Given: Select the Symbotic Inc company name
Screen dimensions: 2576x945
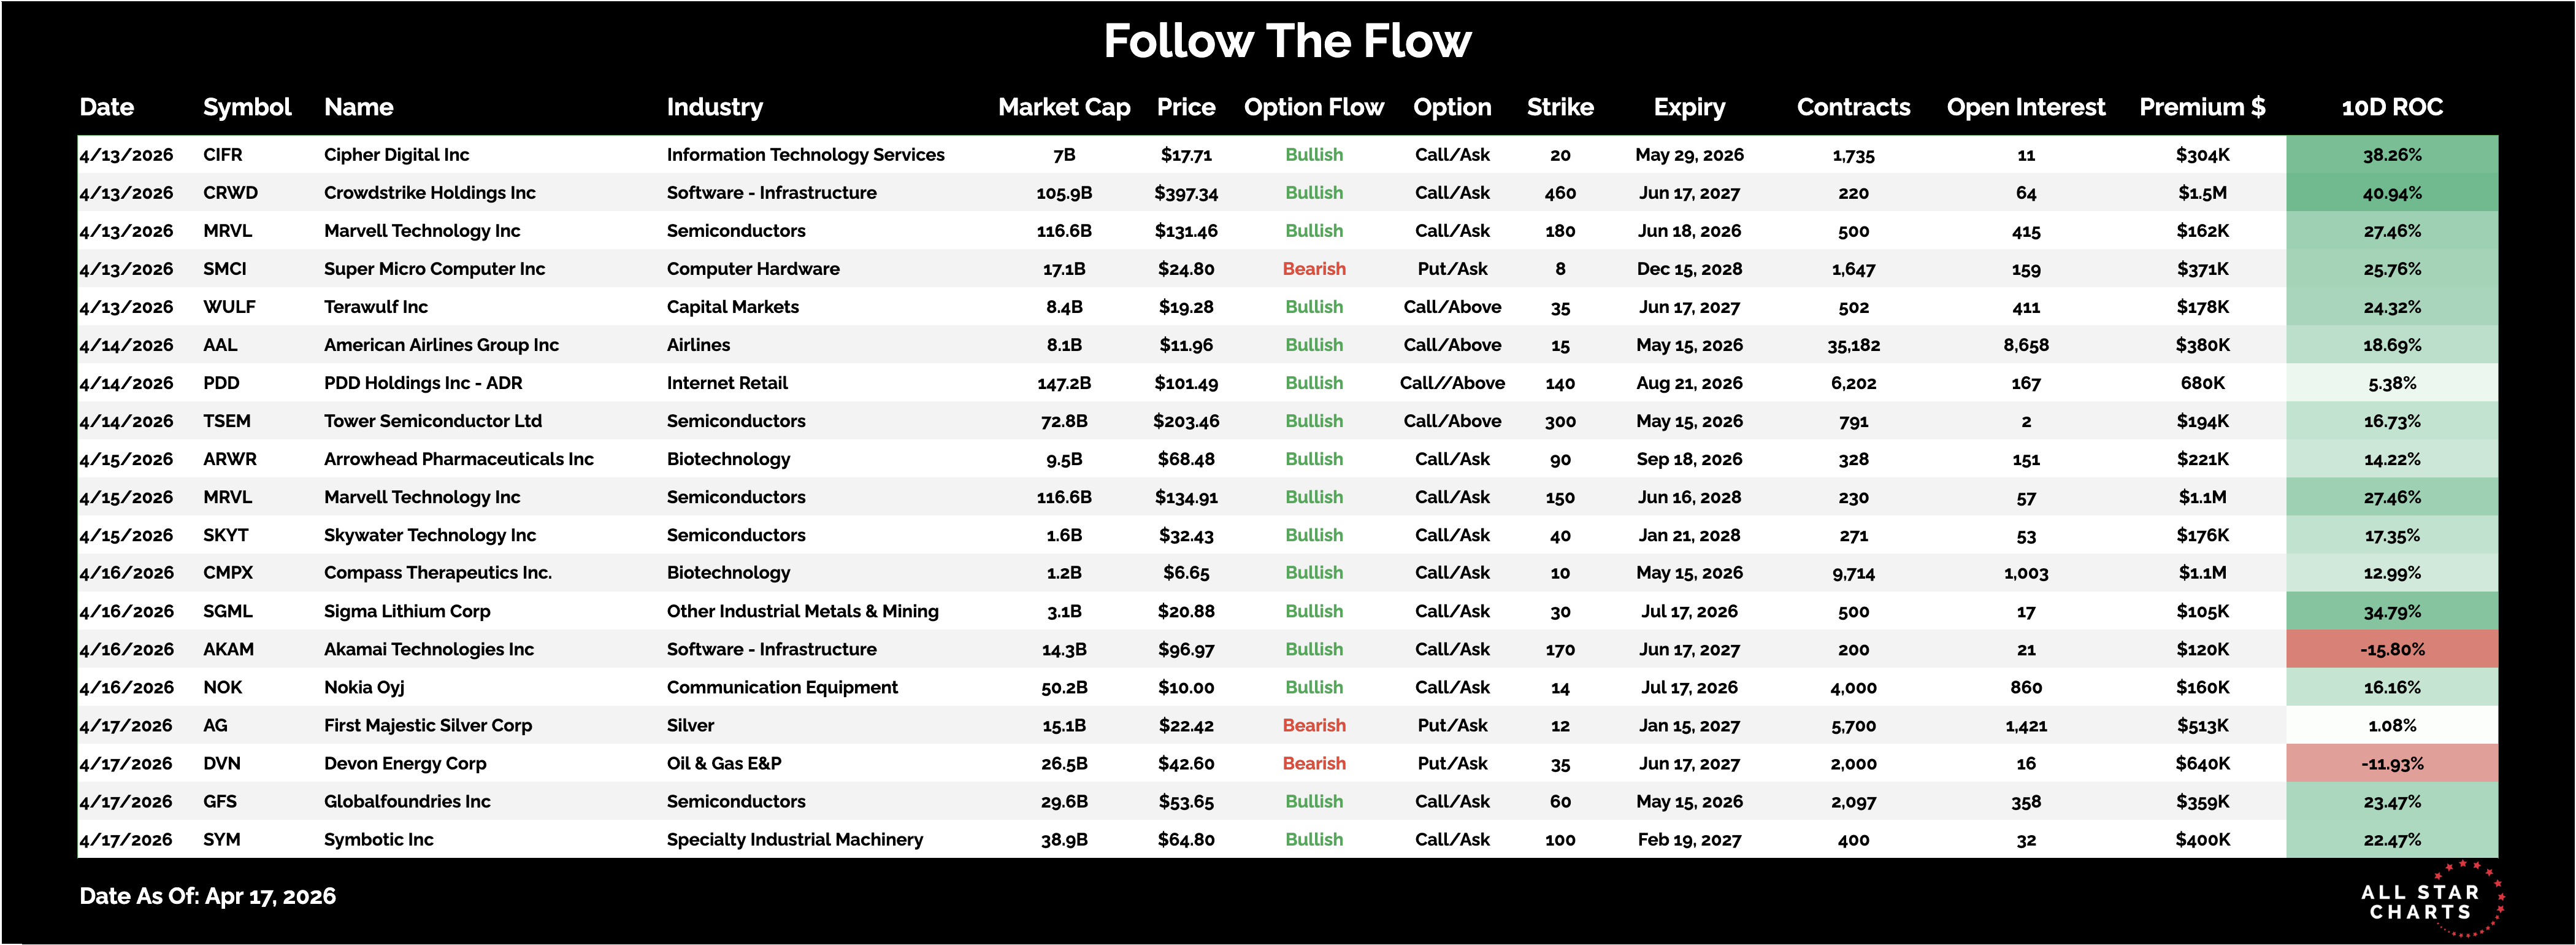Looking at the screenshot, I should (378, 840).
